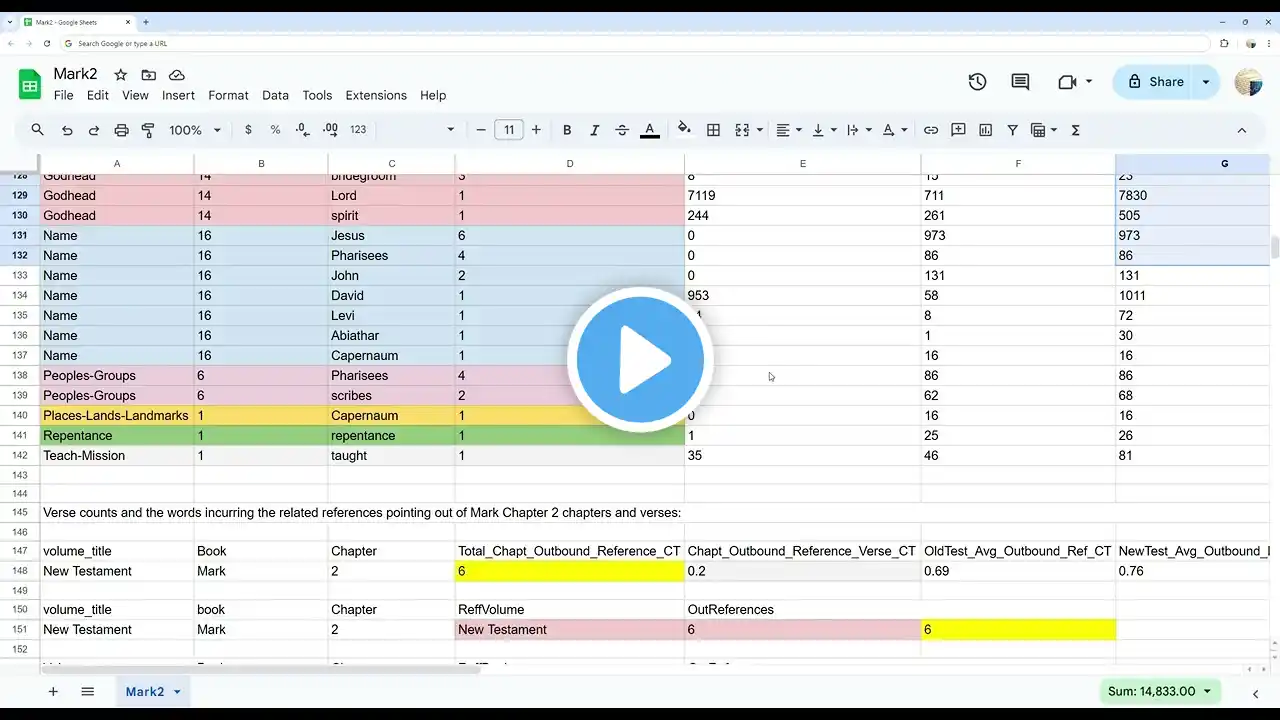
Task: Expand the merge type dropdown arrow
Action: [759, 130]
